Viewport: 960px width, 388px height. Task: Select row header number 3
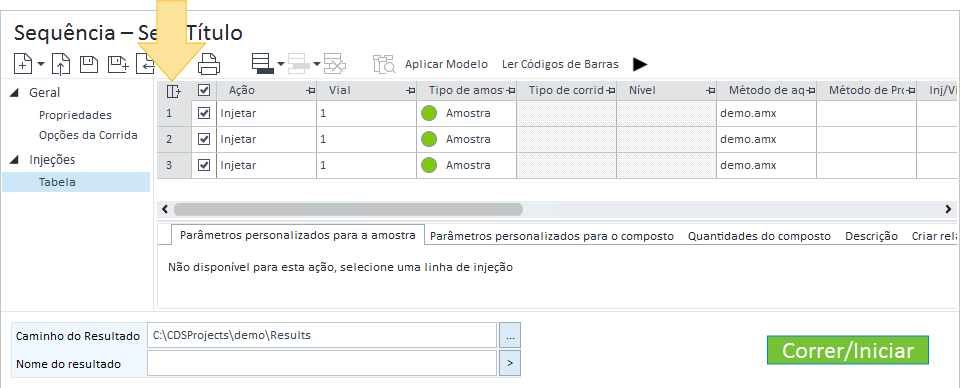(174, 165)
